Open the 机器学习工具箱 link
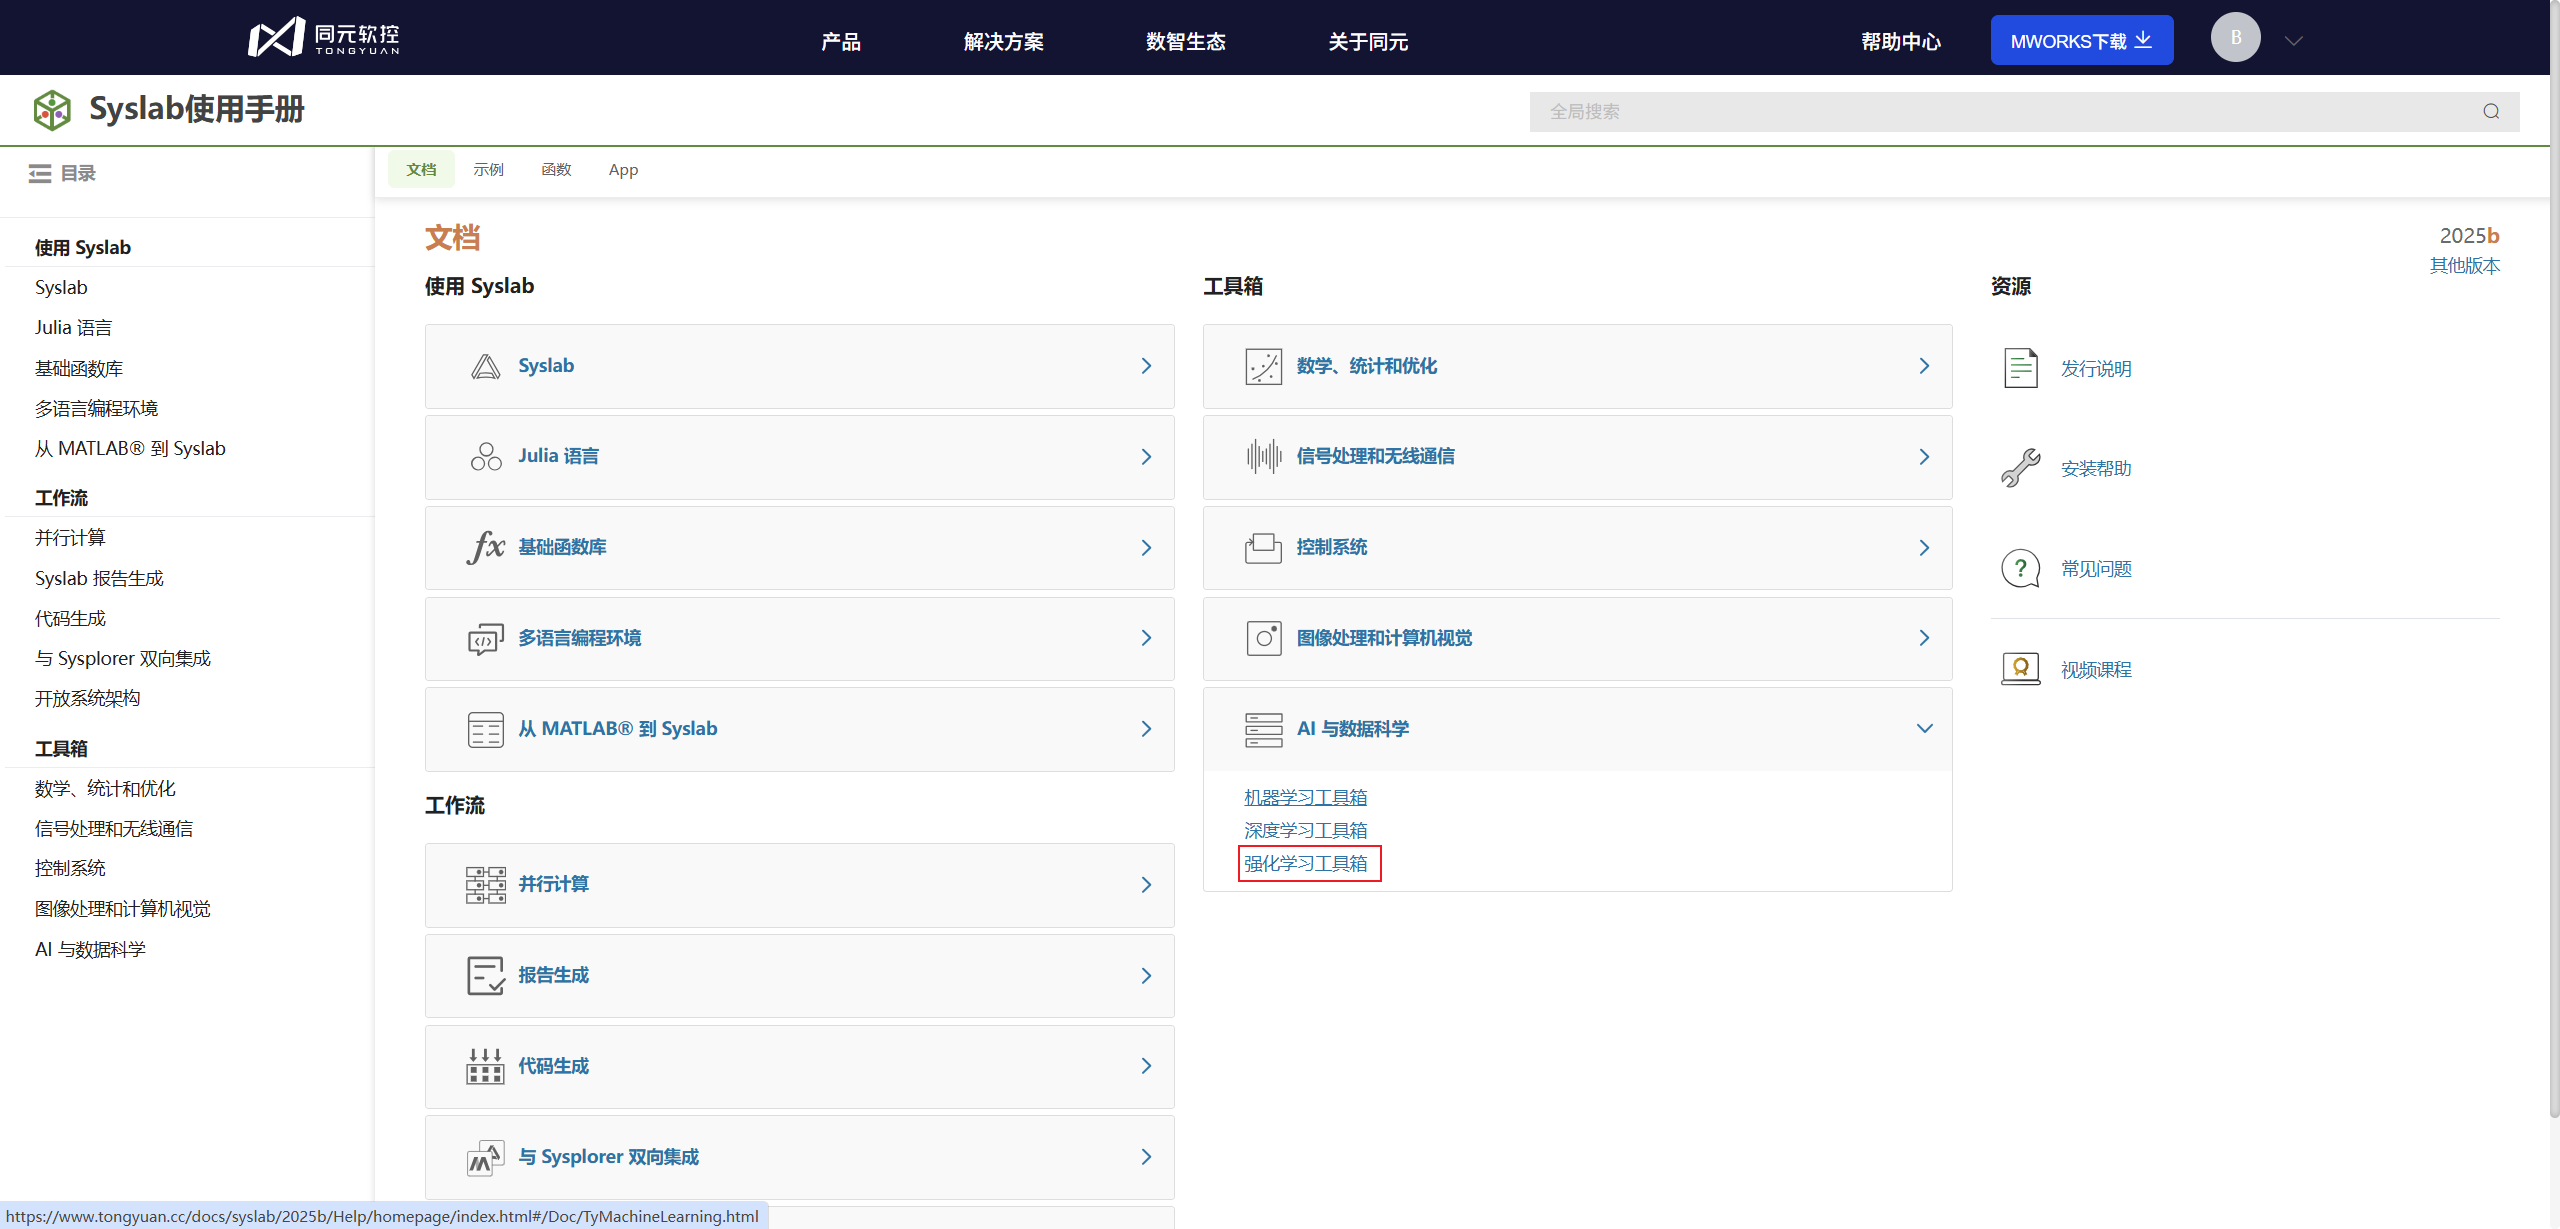Image resolution: width=2560 pixels, height=1229 pixels. pyautogui.click(x=1305, y=798)
